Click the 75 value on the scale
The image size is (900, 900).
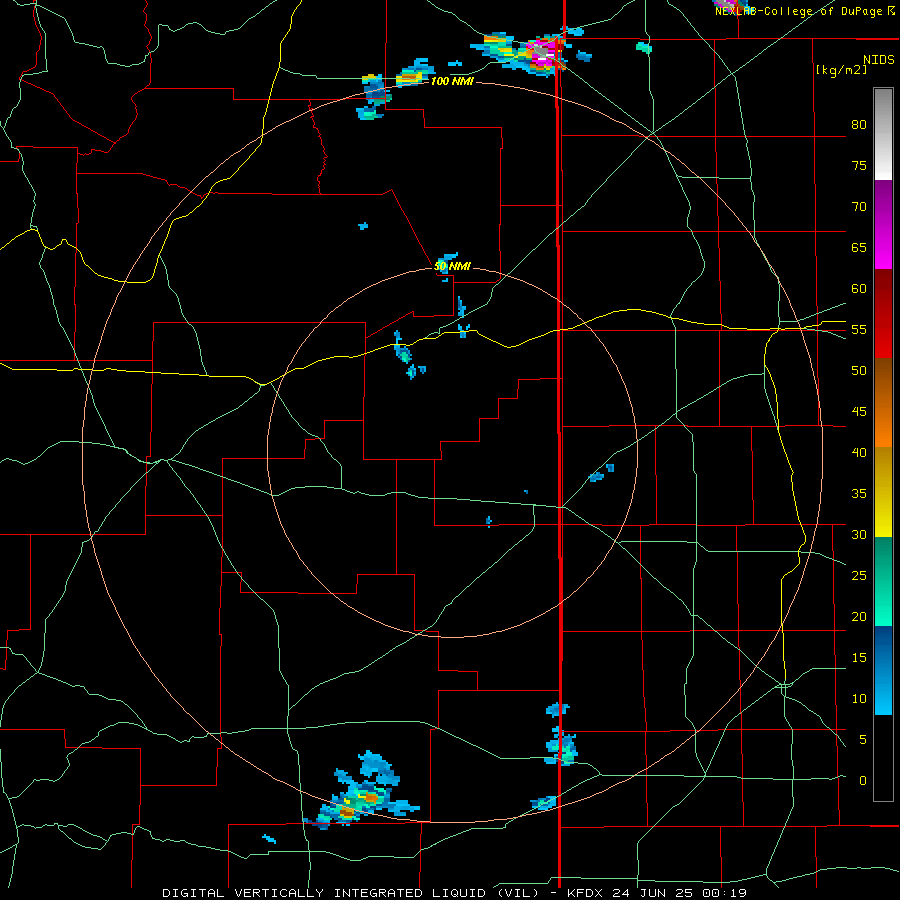pos(859,165)
